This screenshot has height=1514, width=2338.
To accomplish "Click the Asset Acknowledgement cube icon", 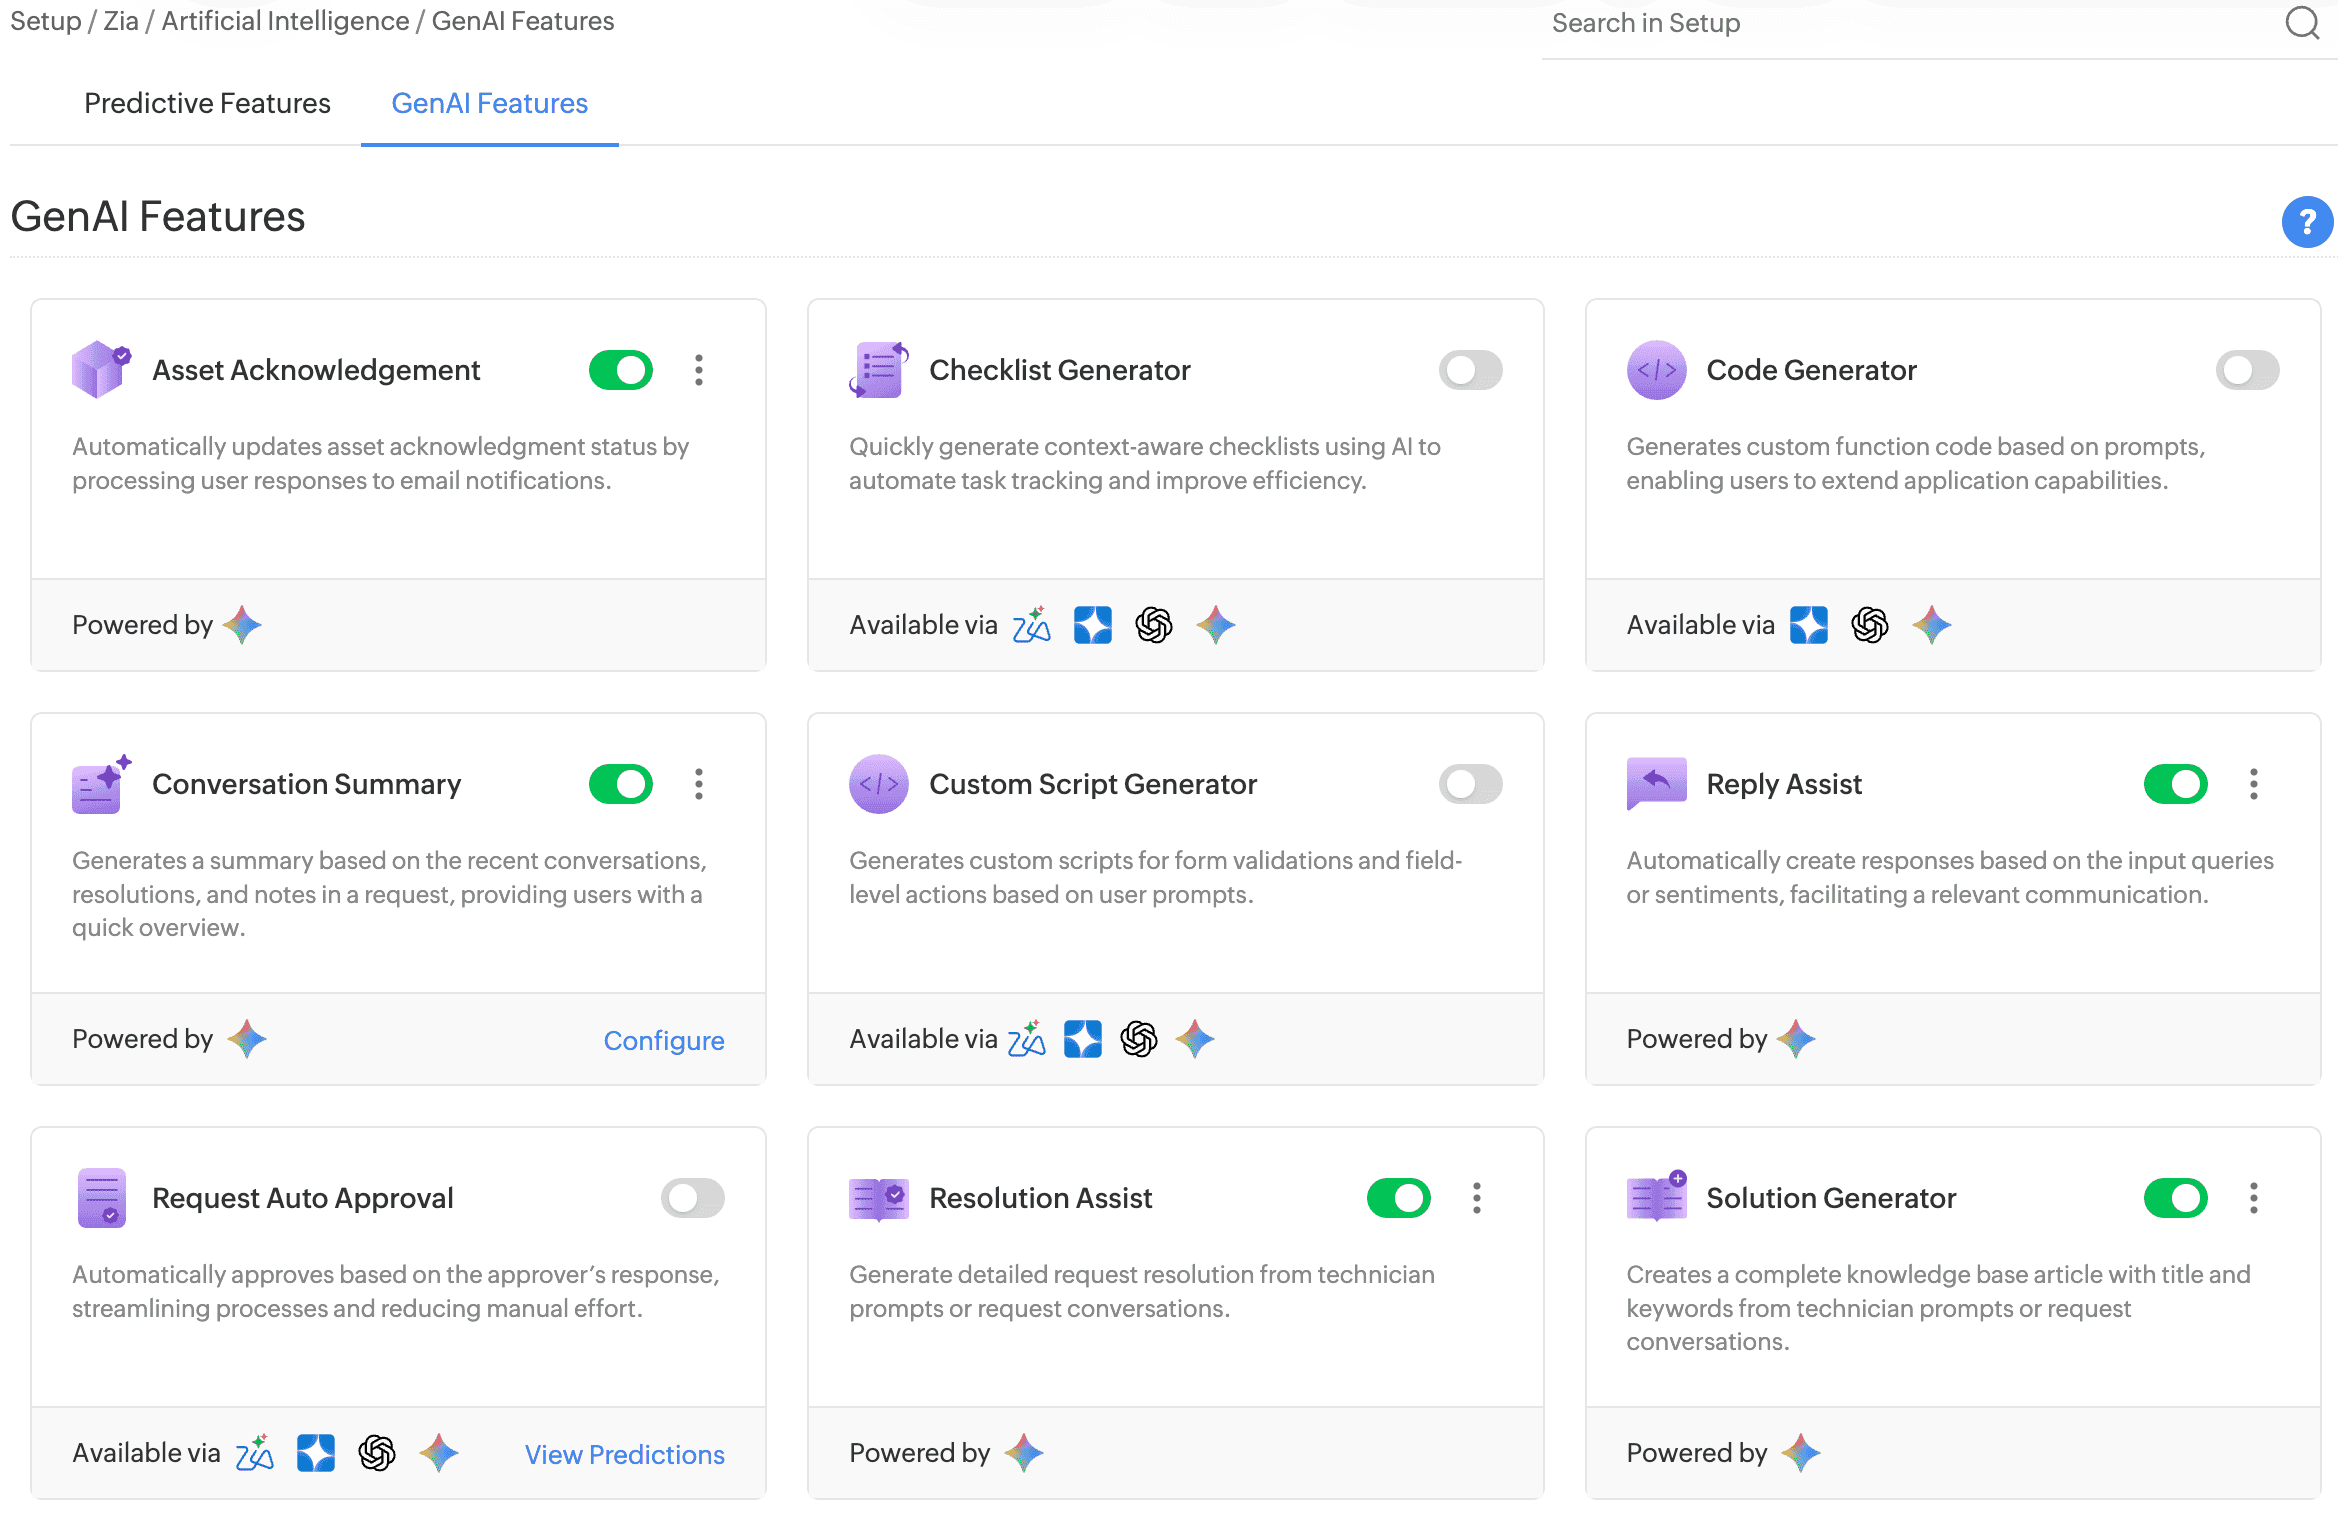I will (x=100, y=369).
